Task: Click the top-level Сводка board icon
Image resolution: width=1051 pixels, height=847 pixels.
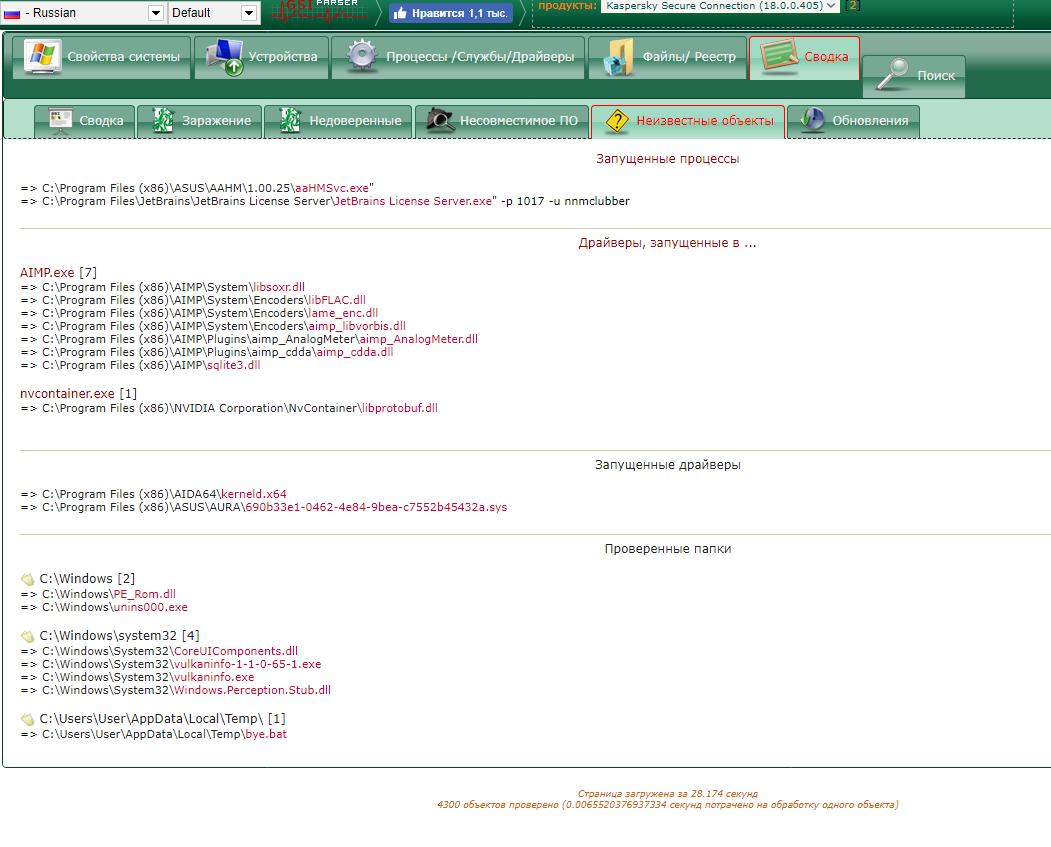Action: [778, 57]
